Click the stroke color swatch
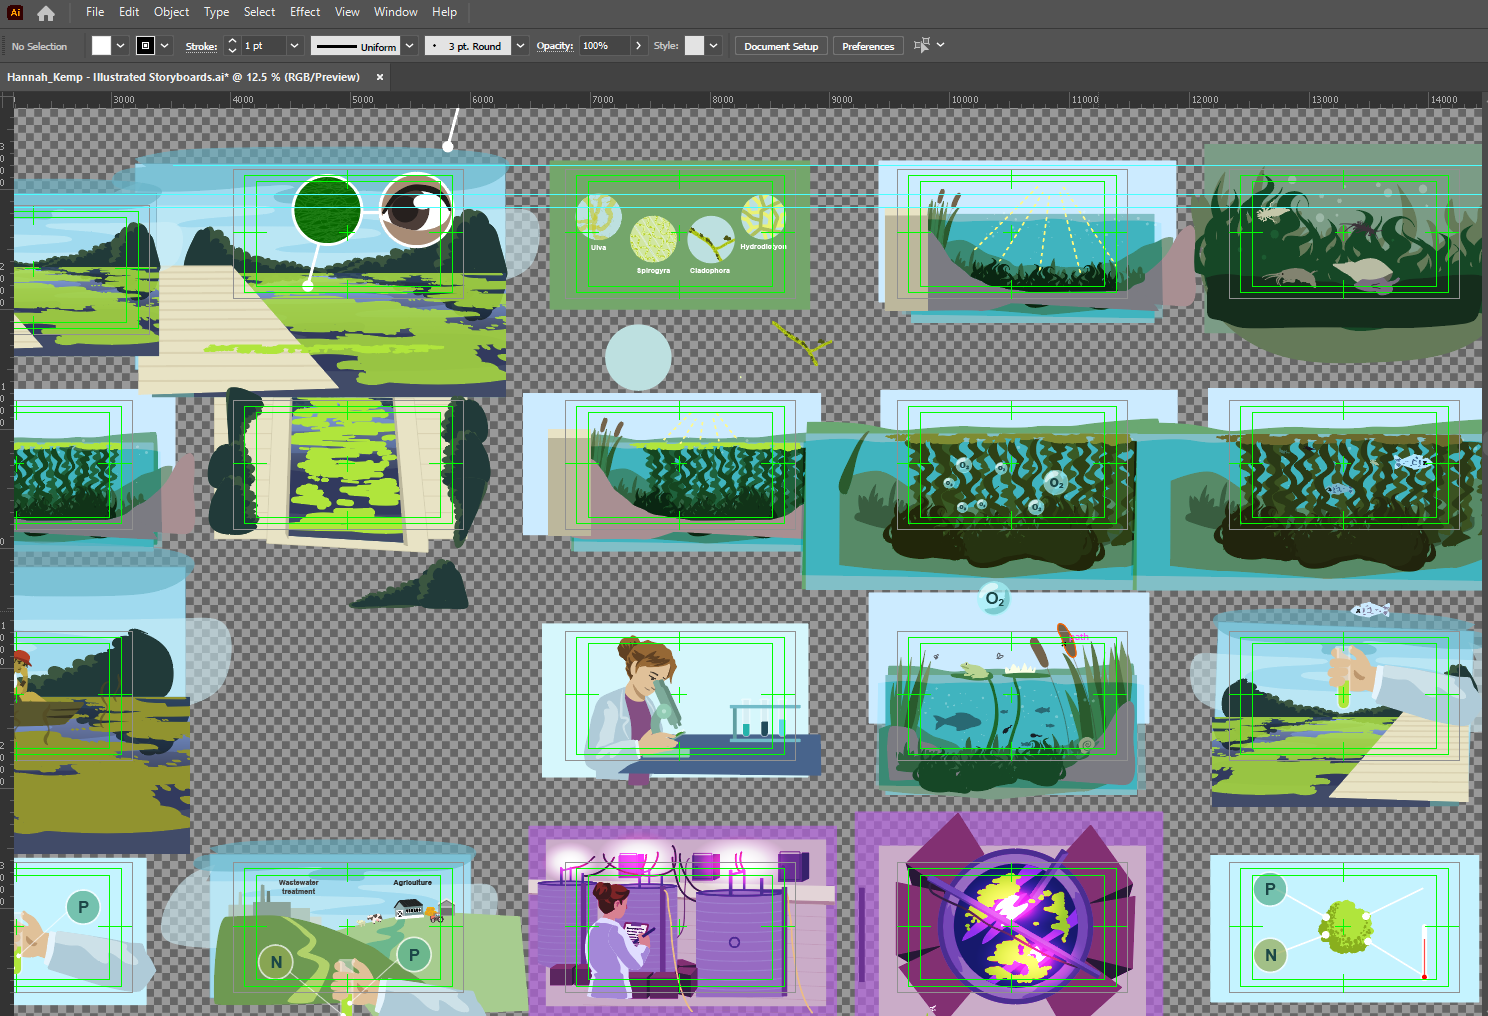The image size is (1488, 1016). click(146, 46)
